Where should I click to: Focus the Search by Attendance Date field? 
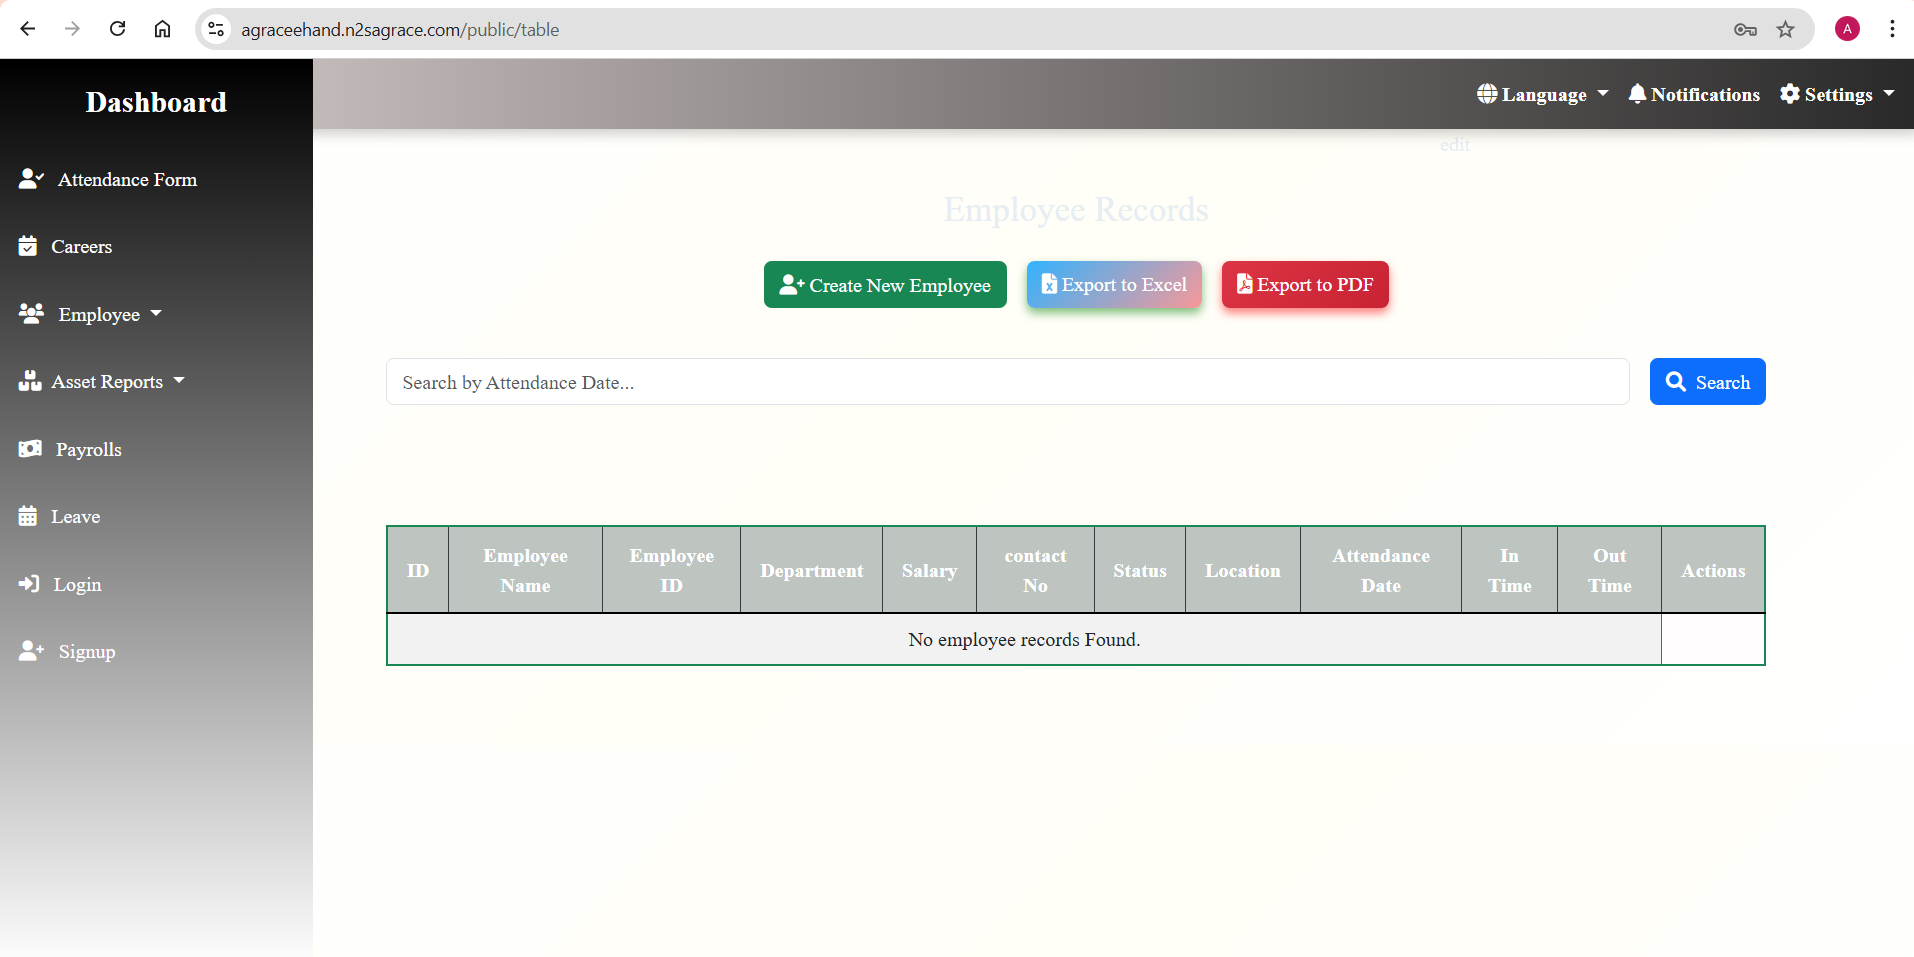pos(1007,382)
